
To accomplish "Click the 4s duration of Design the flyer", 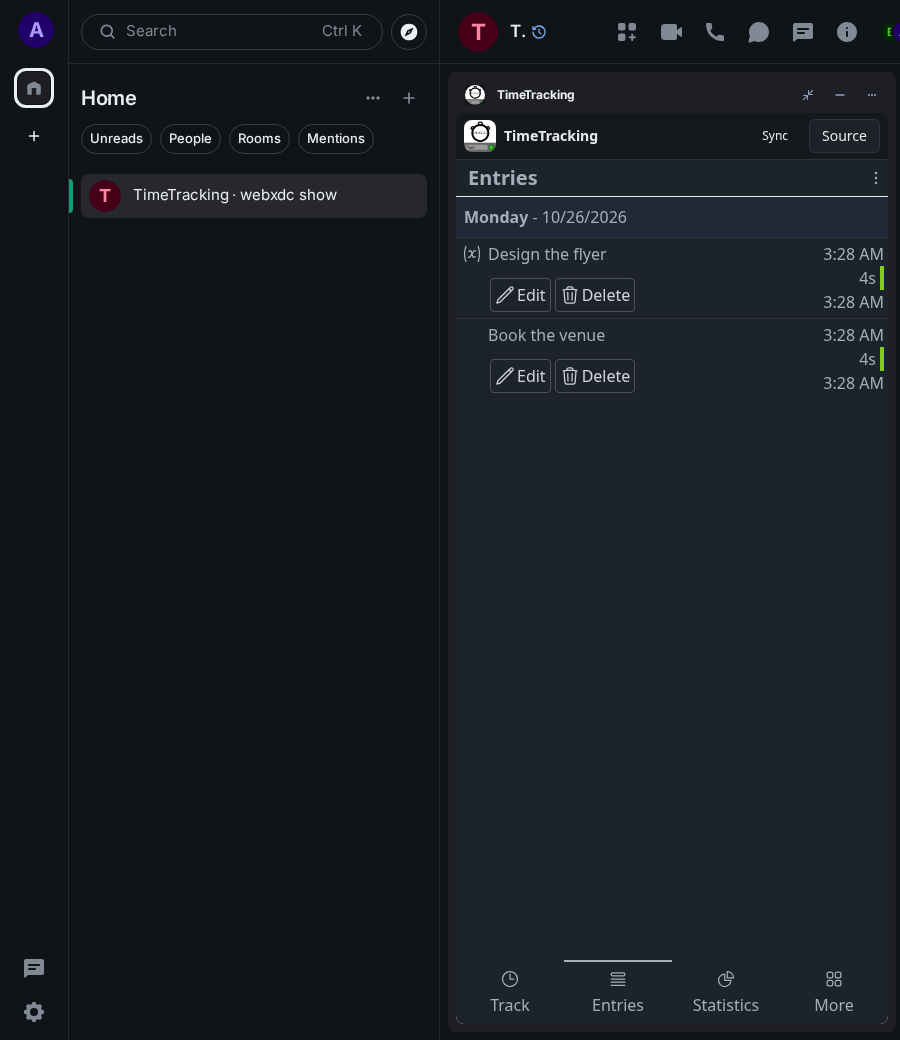I will click(867, 279).
